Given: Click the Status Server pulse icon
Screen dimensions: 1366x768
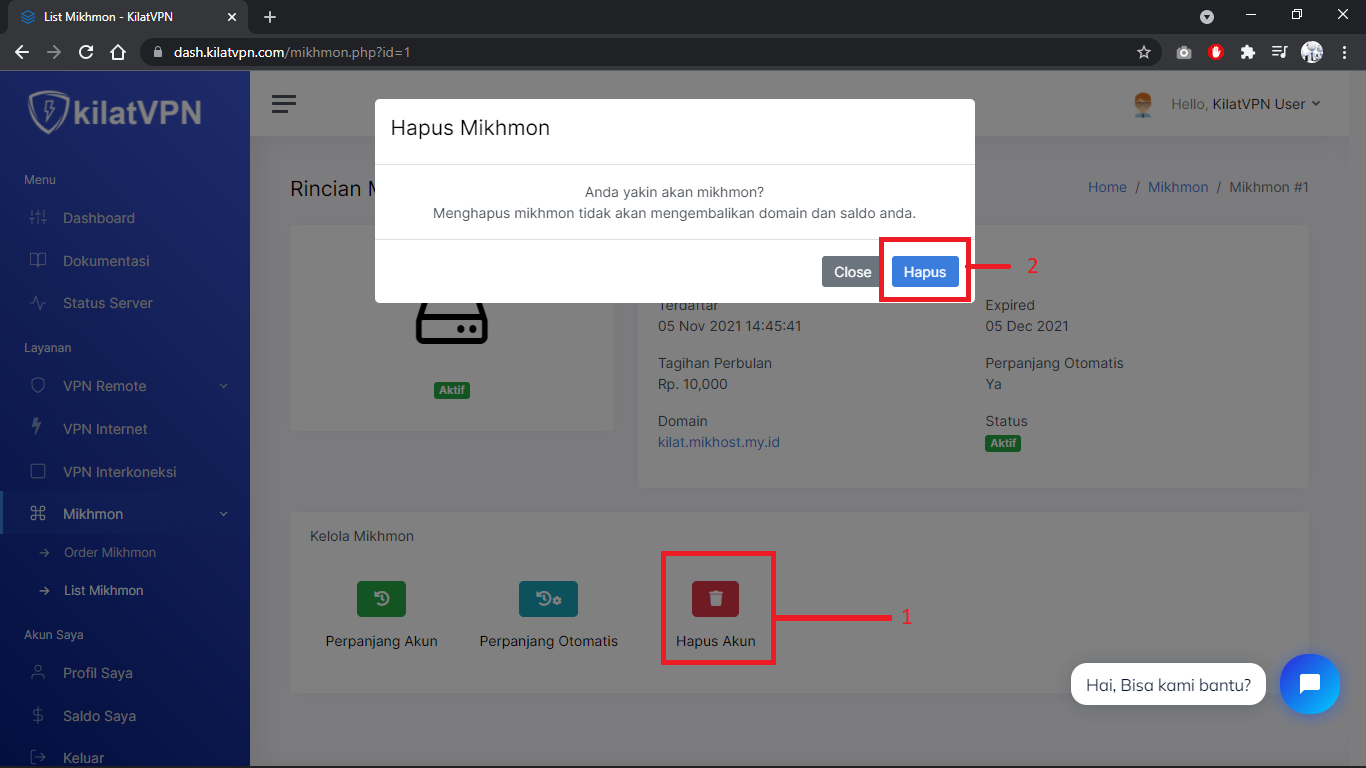Looking at the screenshot, I should [x=38, y=303].
